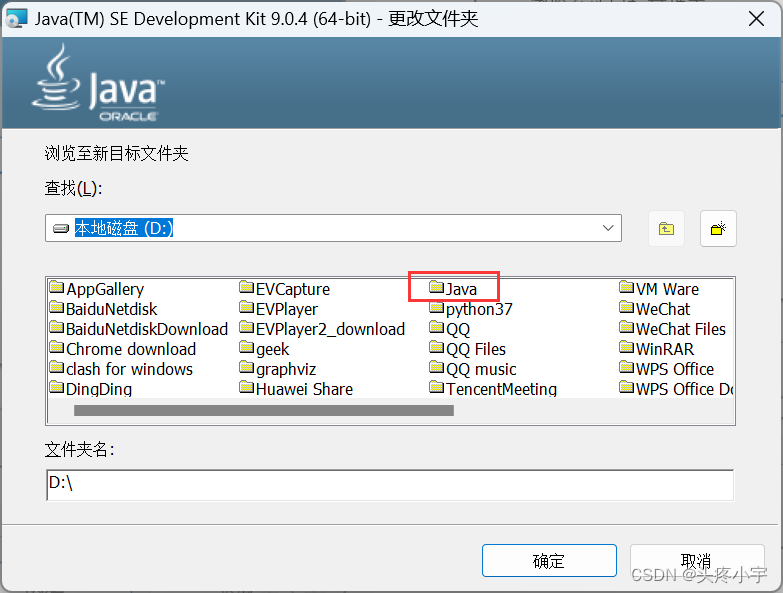Select the WPS Office folder
The width and height of the screenshot is (783, 593).
click(667, 369)
